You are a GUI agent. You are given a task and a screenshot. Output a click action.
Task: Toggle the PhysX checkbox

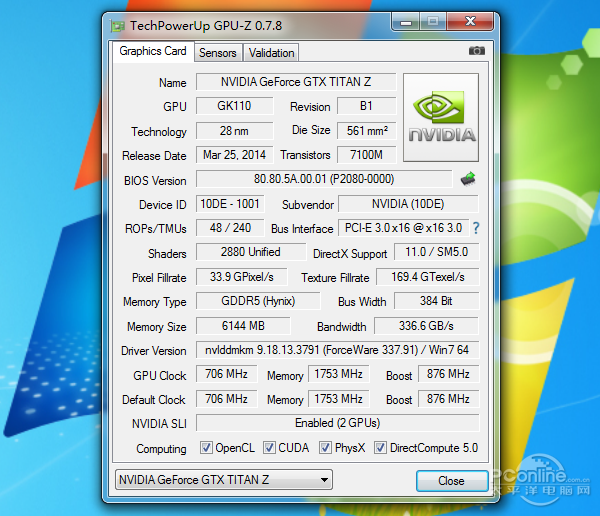(325, 447)
